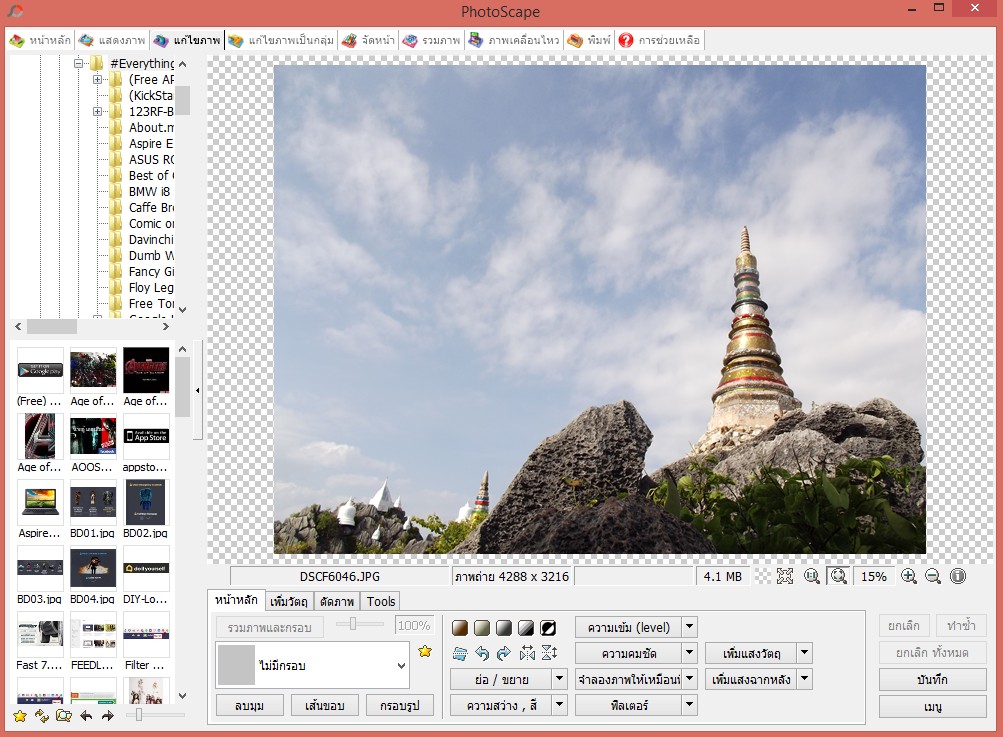
Task: Select the BMW i8 folder in tree
Action: (x=149, y=191)
